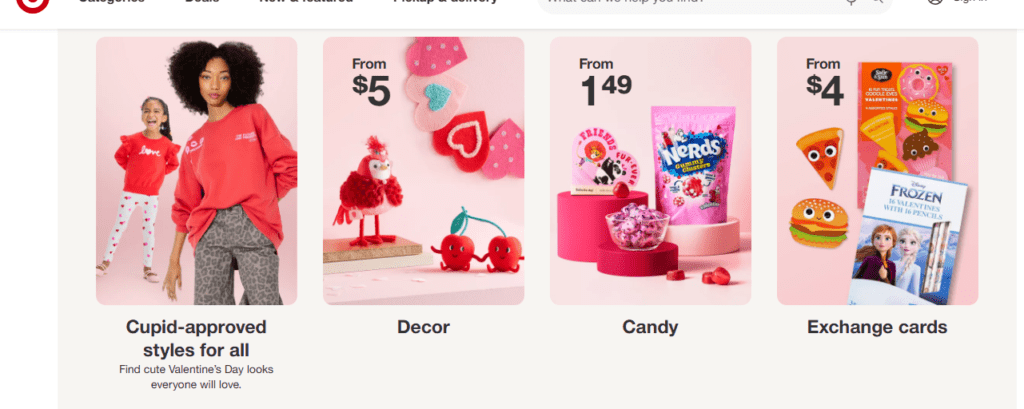Expand the New & featured menu
Viewport: 1024px width, 409px height.
click(x=306, y=2)
